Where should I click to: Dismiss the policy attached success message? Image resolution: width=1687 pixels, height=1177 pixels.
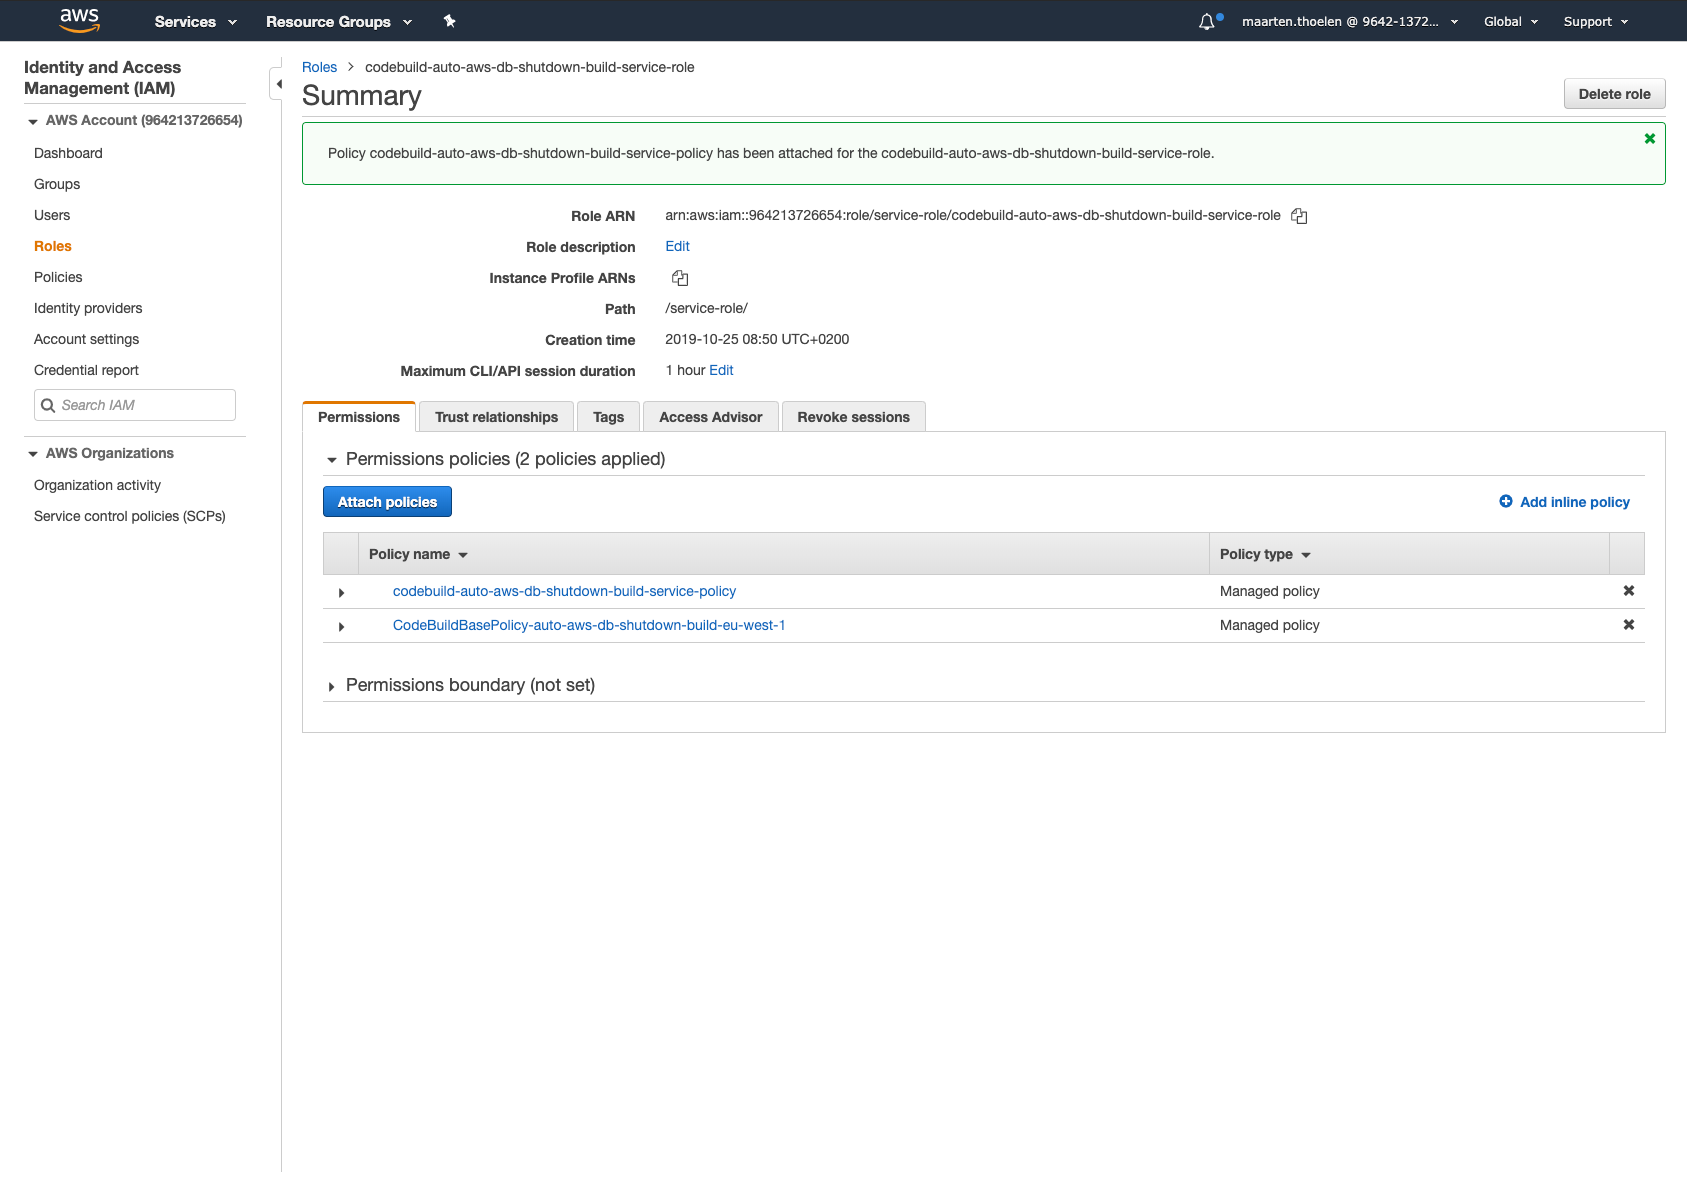tap(1649, 138)
